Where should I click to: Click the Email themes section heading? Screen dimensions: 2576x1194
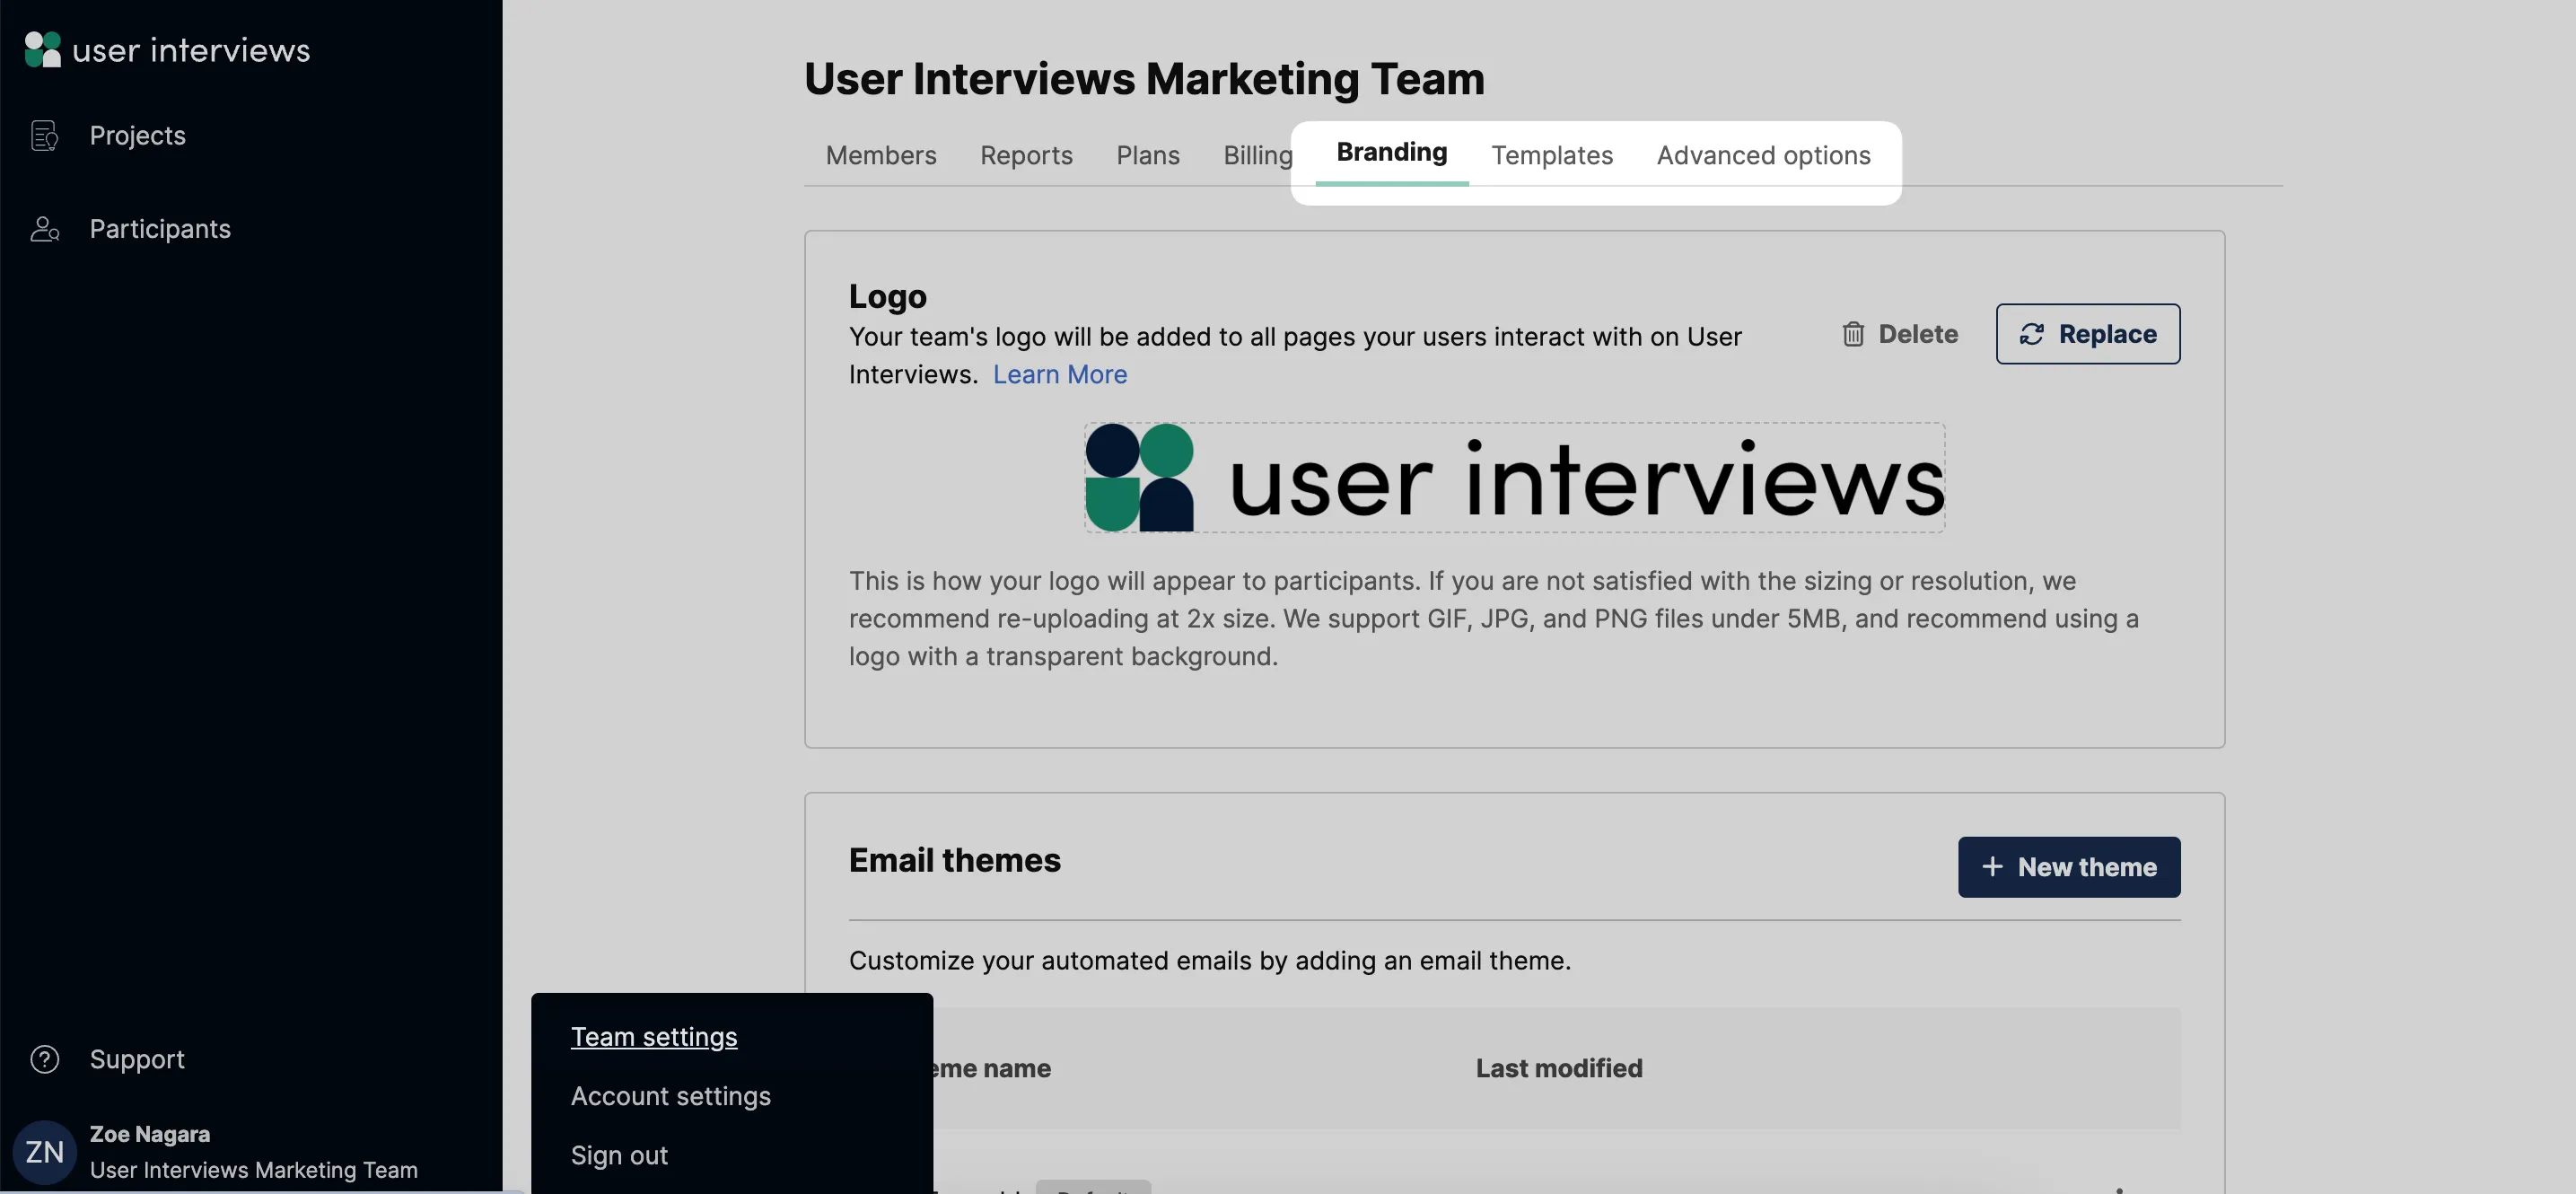(x=955, y=860)
